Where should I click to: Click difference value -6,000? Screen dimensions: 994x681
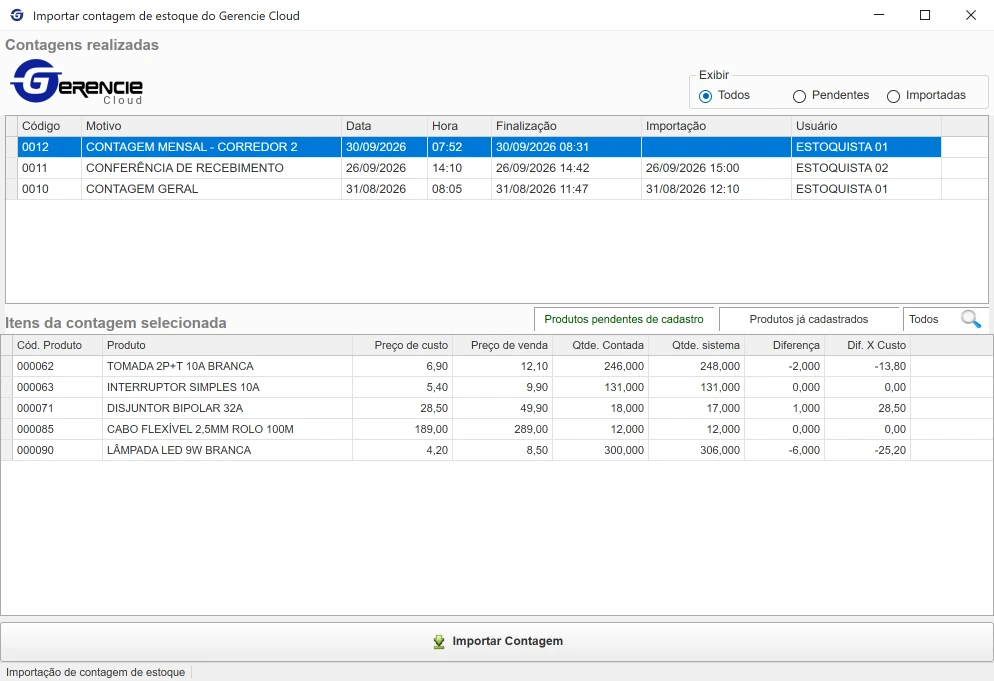(784, 450)
